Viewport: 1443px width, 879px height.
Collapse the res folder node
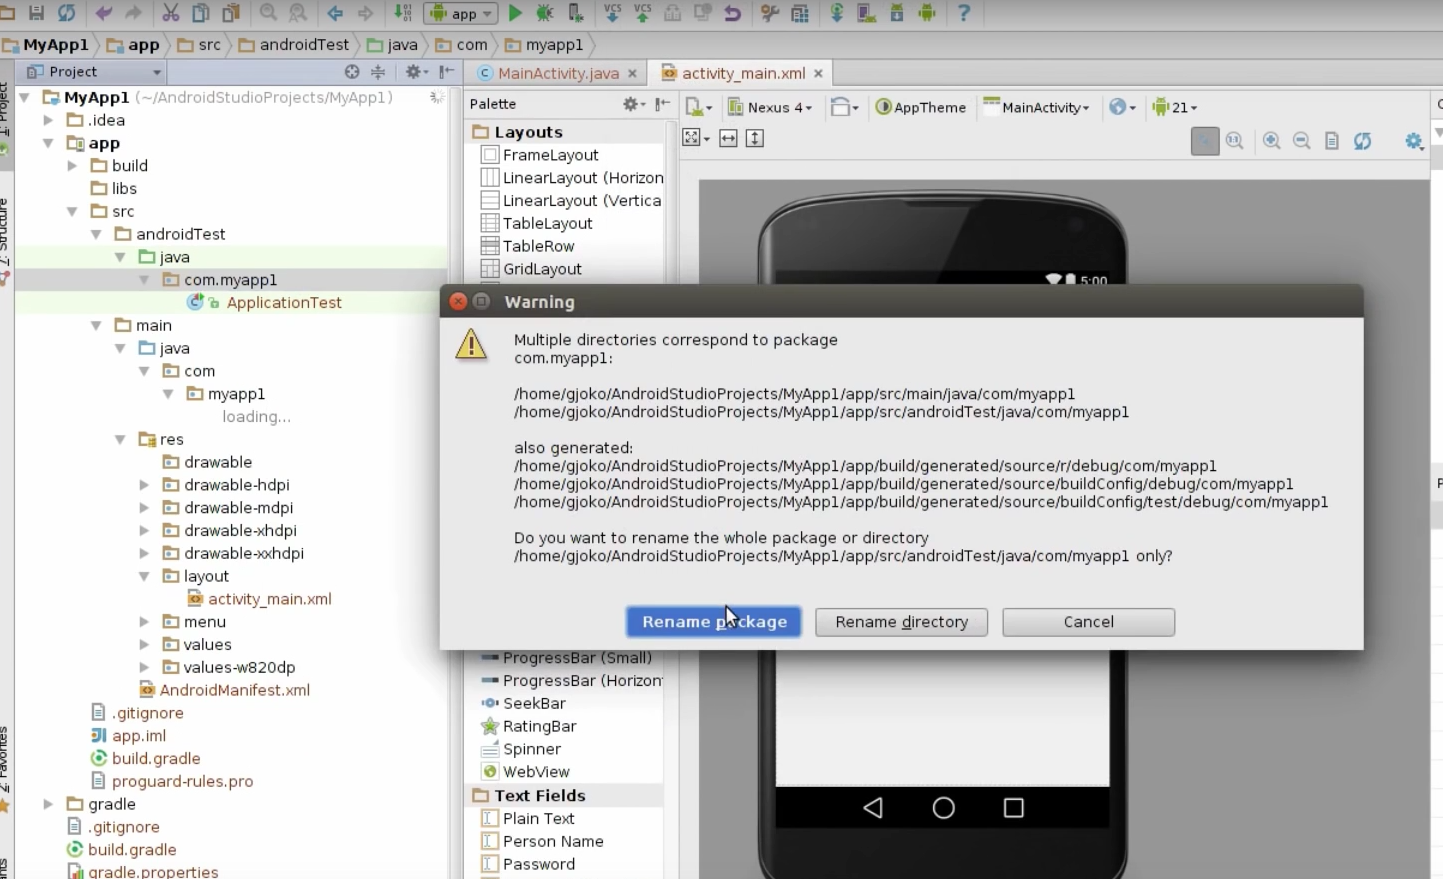pyautogui.click(x=120, y=439)
